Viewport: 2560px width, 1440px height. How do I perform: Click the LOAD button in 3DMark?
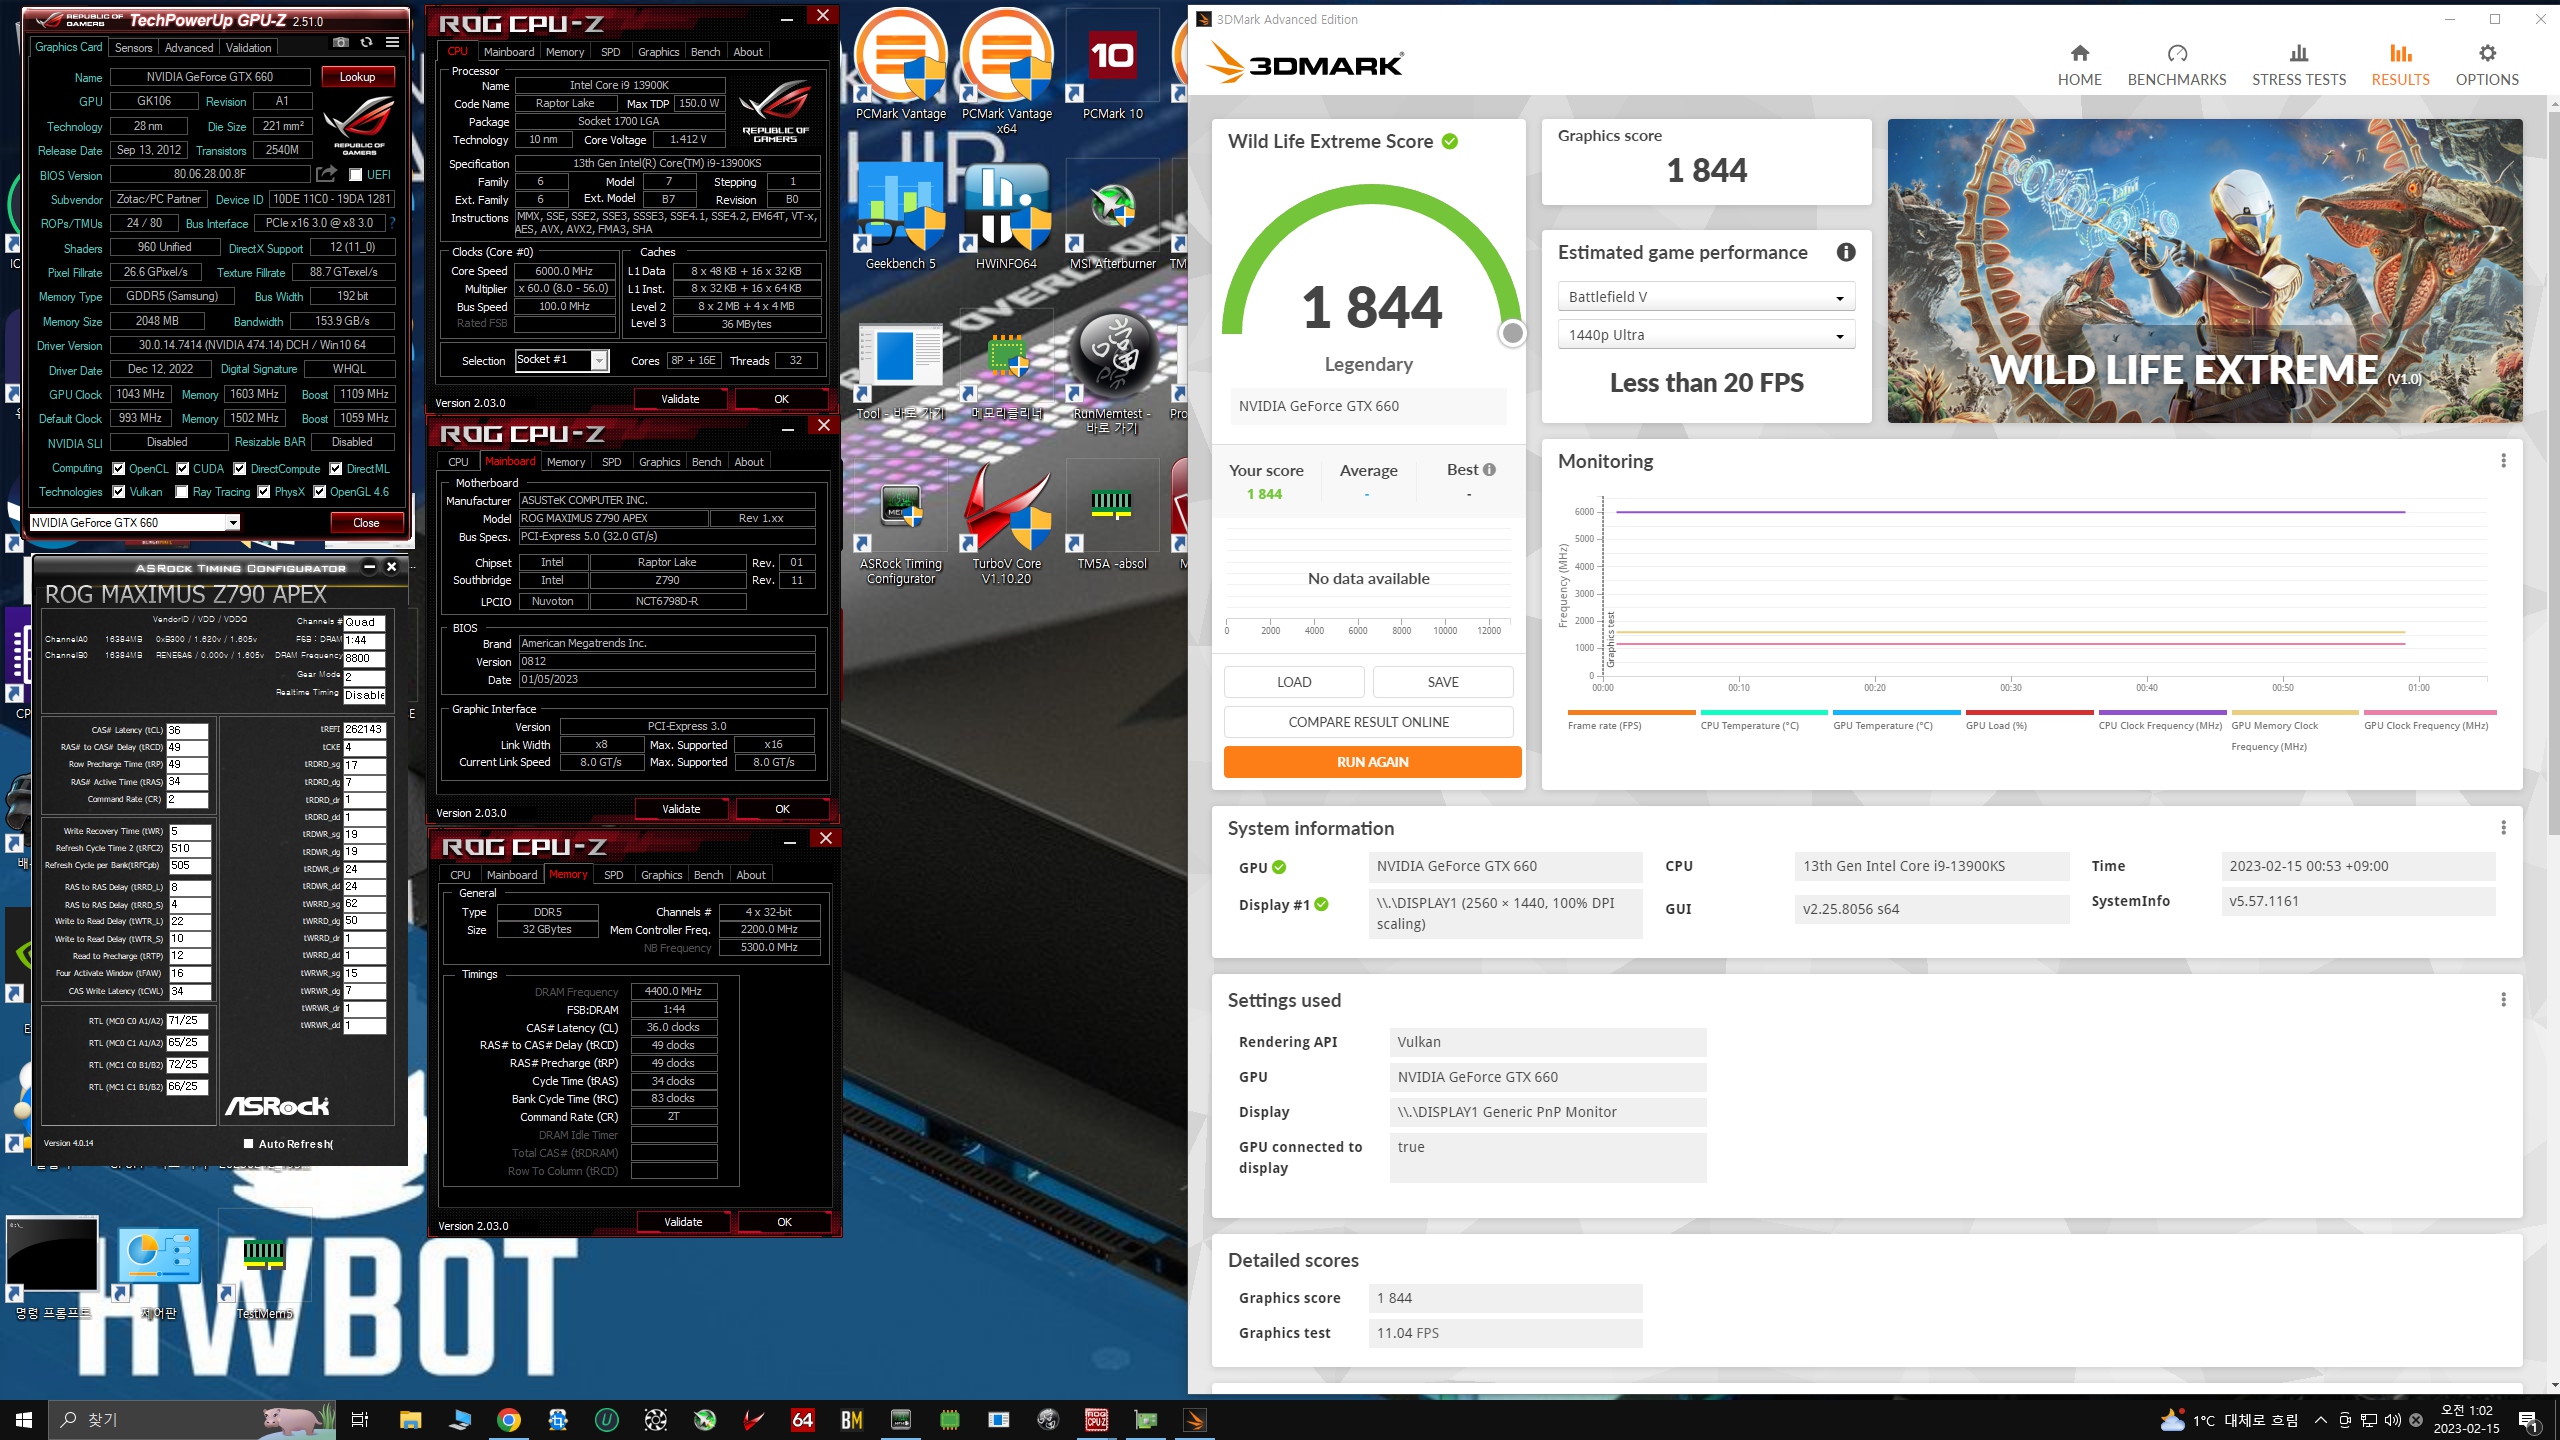tap(1294, 682)
